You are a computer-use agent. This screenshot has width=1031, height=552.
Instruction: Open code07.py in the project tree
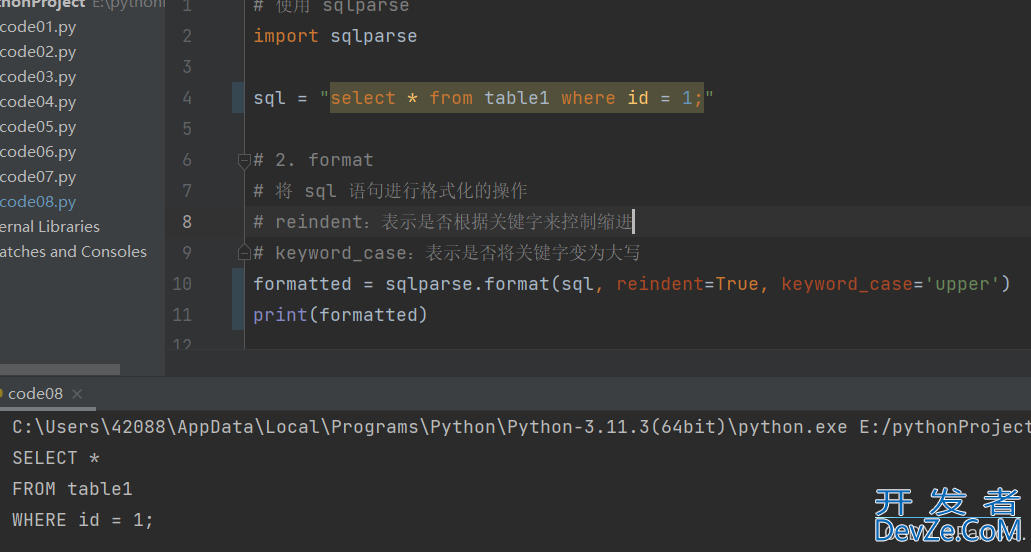point(38,177)
